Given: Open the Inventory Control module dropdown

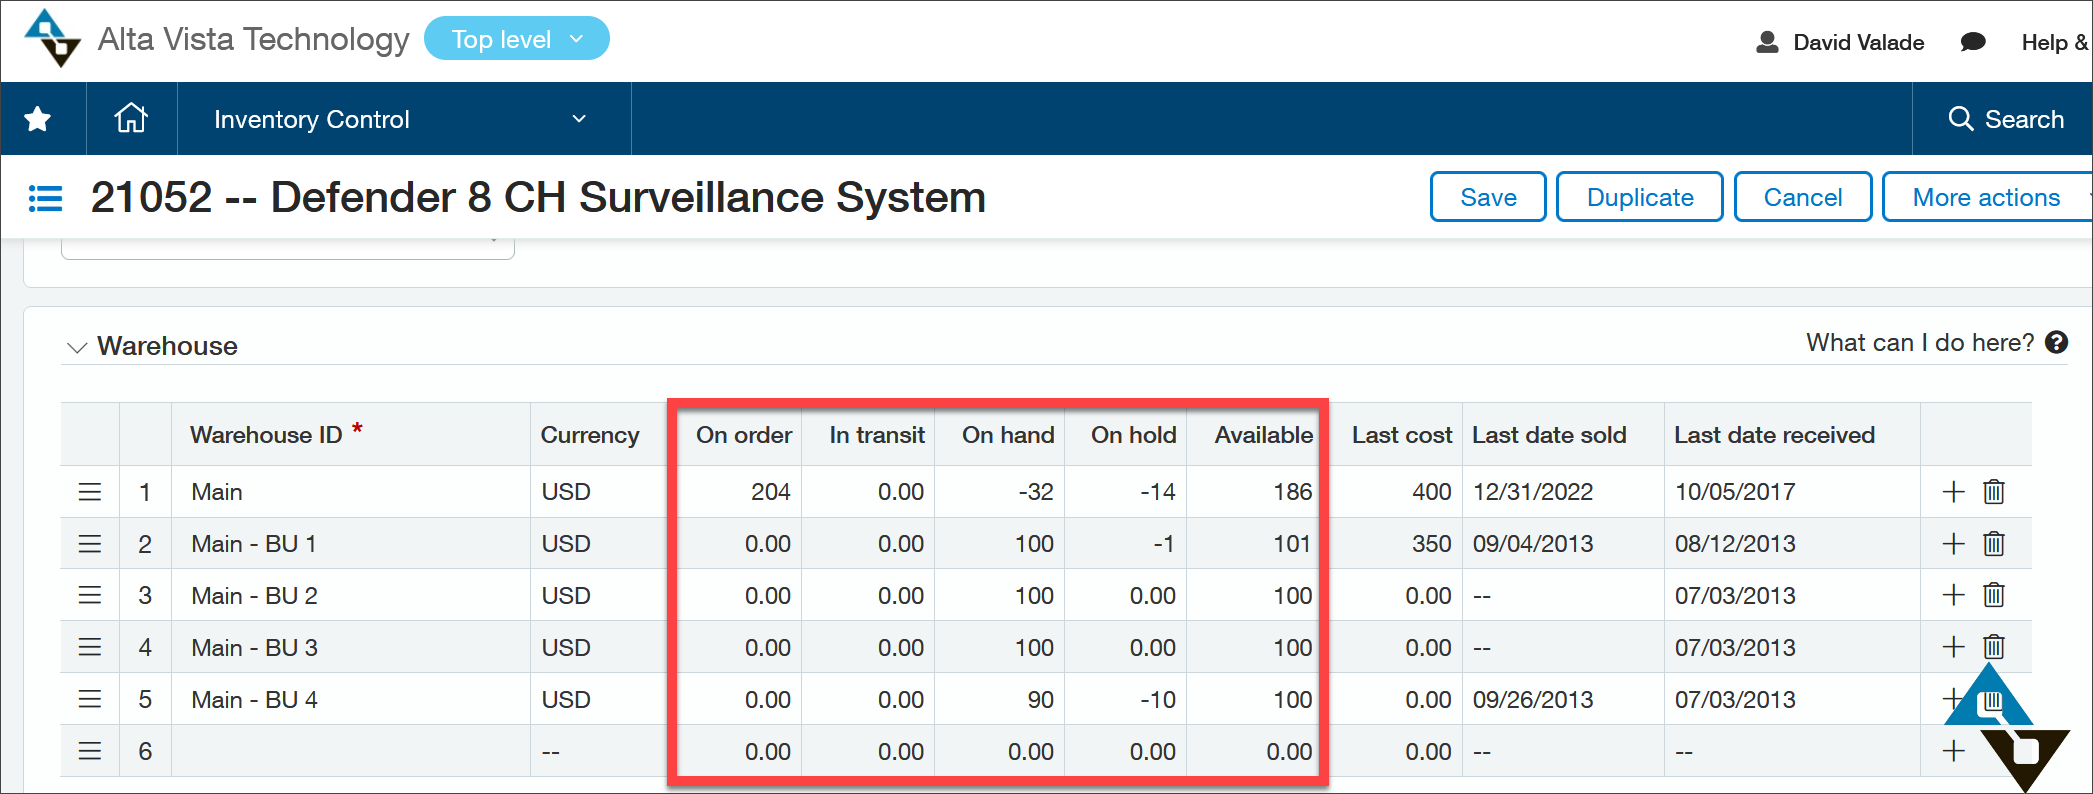Looking at the screenshot, I should point(404,119).
